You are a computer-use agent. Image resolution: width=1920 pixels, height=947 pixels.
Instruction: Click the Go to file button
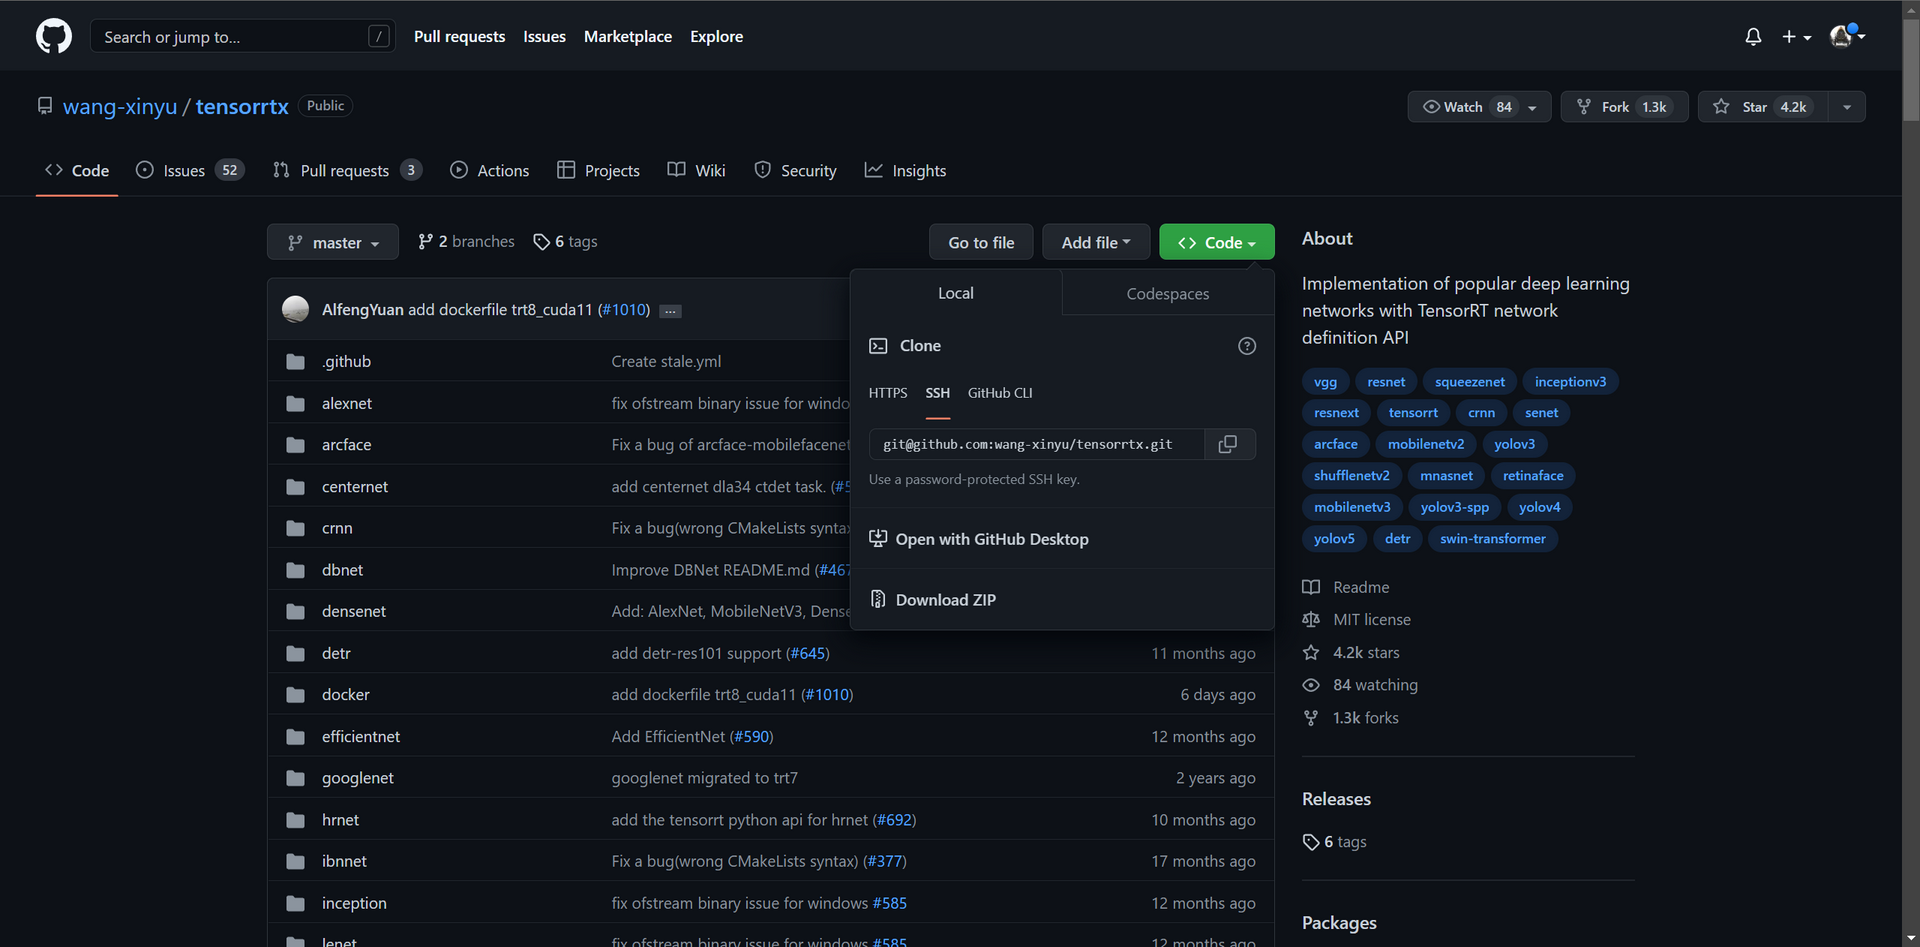click(x=981, y=242)
